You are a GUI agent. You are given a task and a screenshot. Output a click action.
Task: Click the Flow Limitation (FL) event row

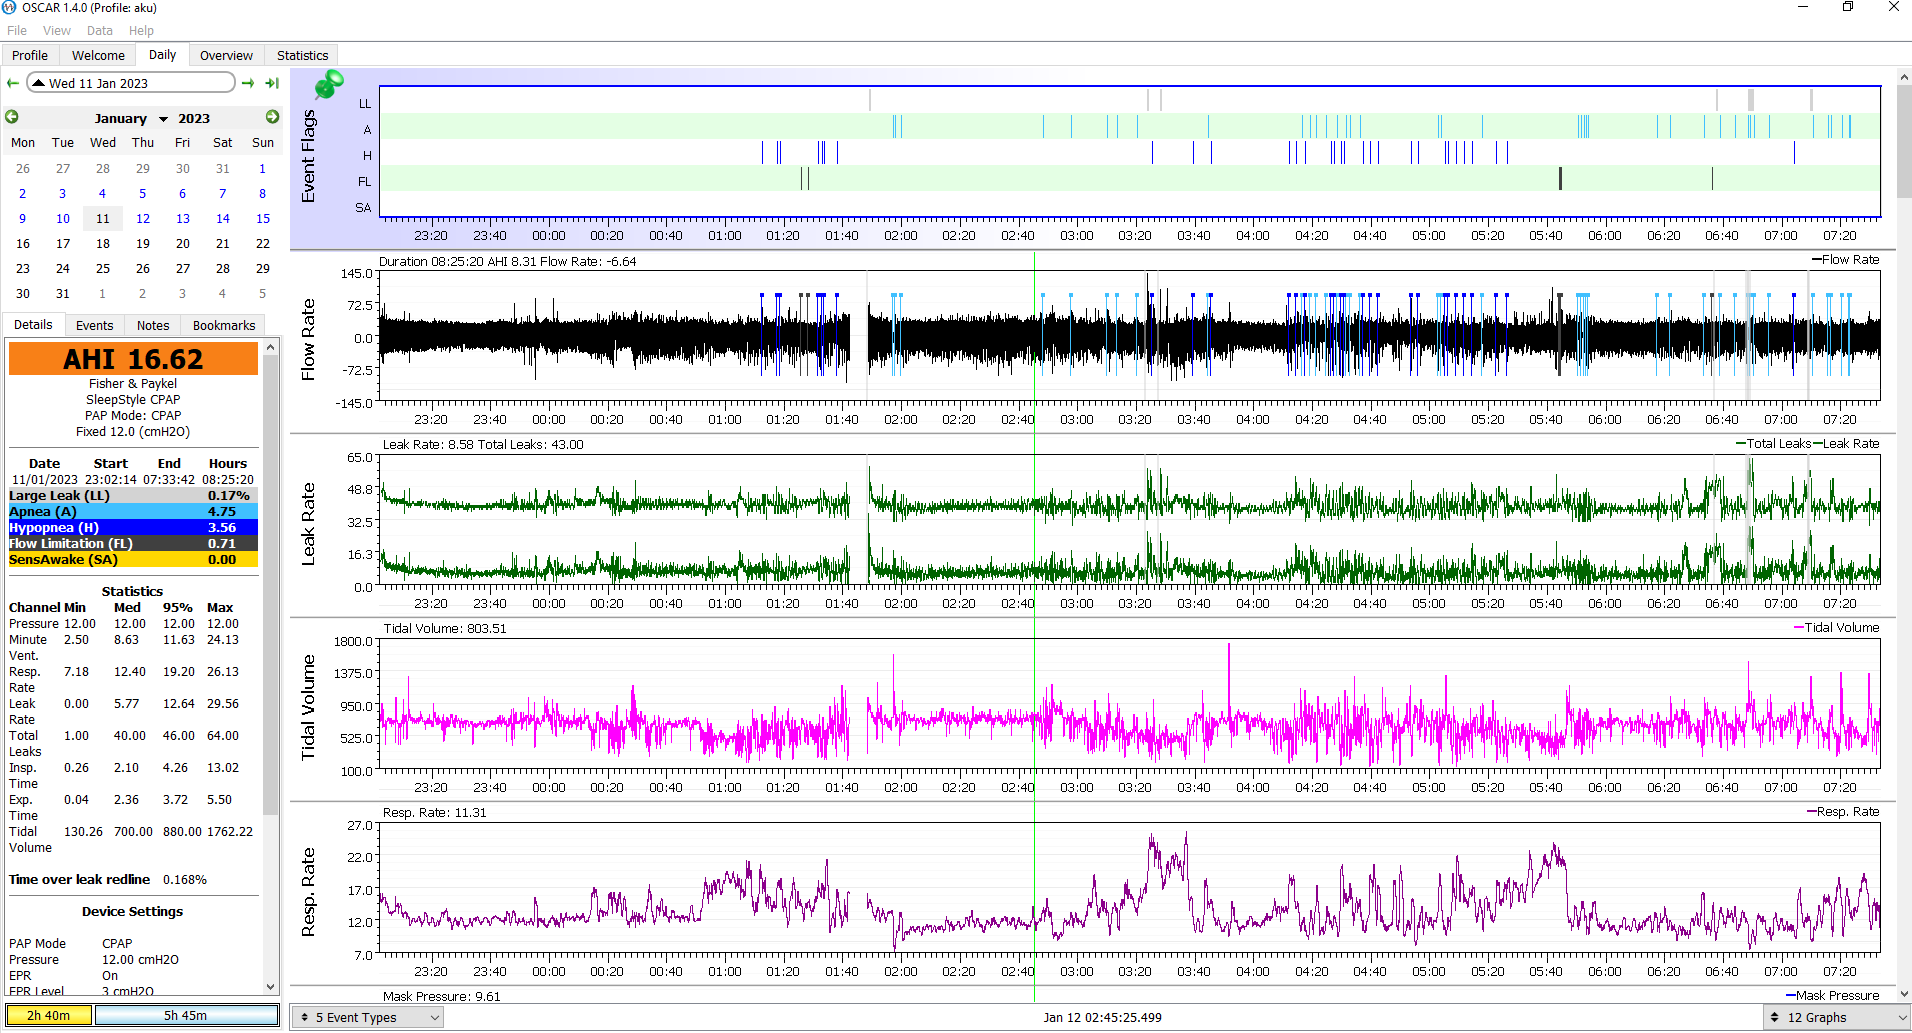point(133,543)
